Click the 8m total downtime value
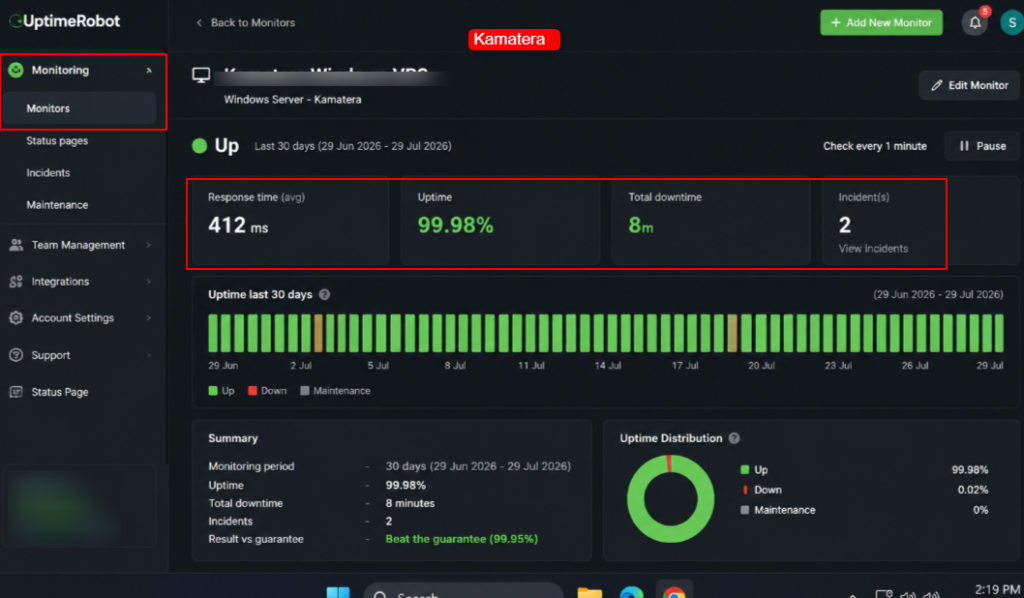The image size is (1024, 598). (x=641, y=225)
